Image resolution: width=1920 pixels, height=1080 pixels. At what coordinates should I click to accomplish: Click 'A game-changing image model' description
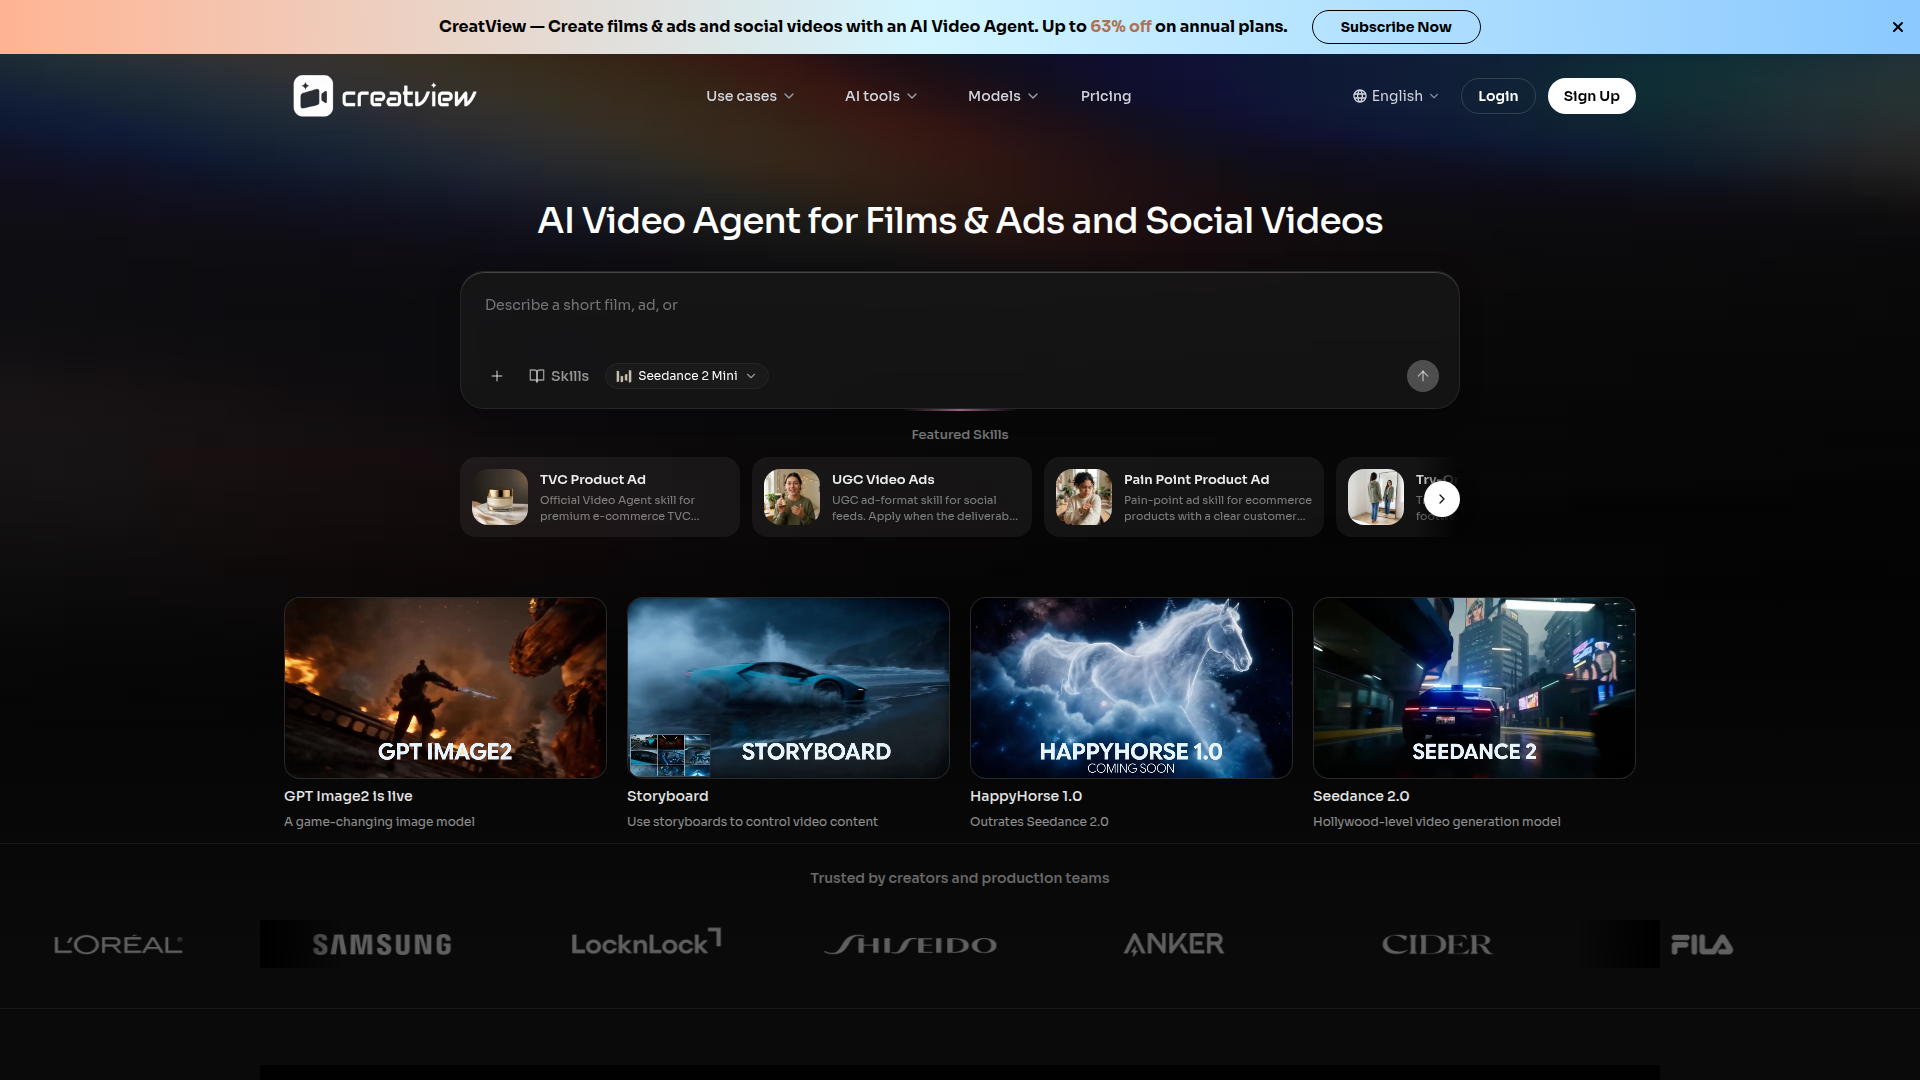pos(379,822)
